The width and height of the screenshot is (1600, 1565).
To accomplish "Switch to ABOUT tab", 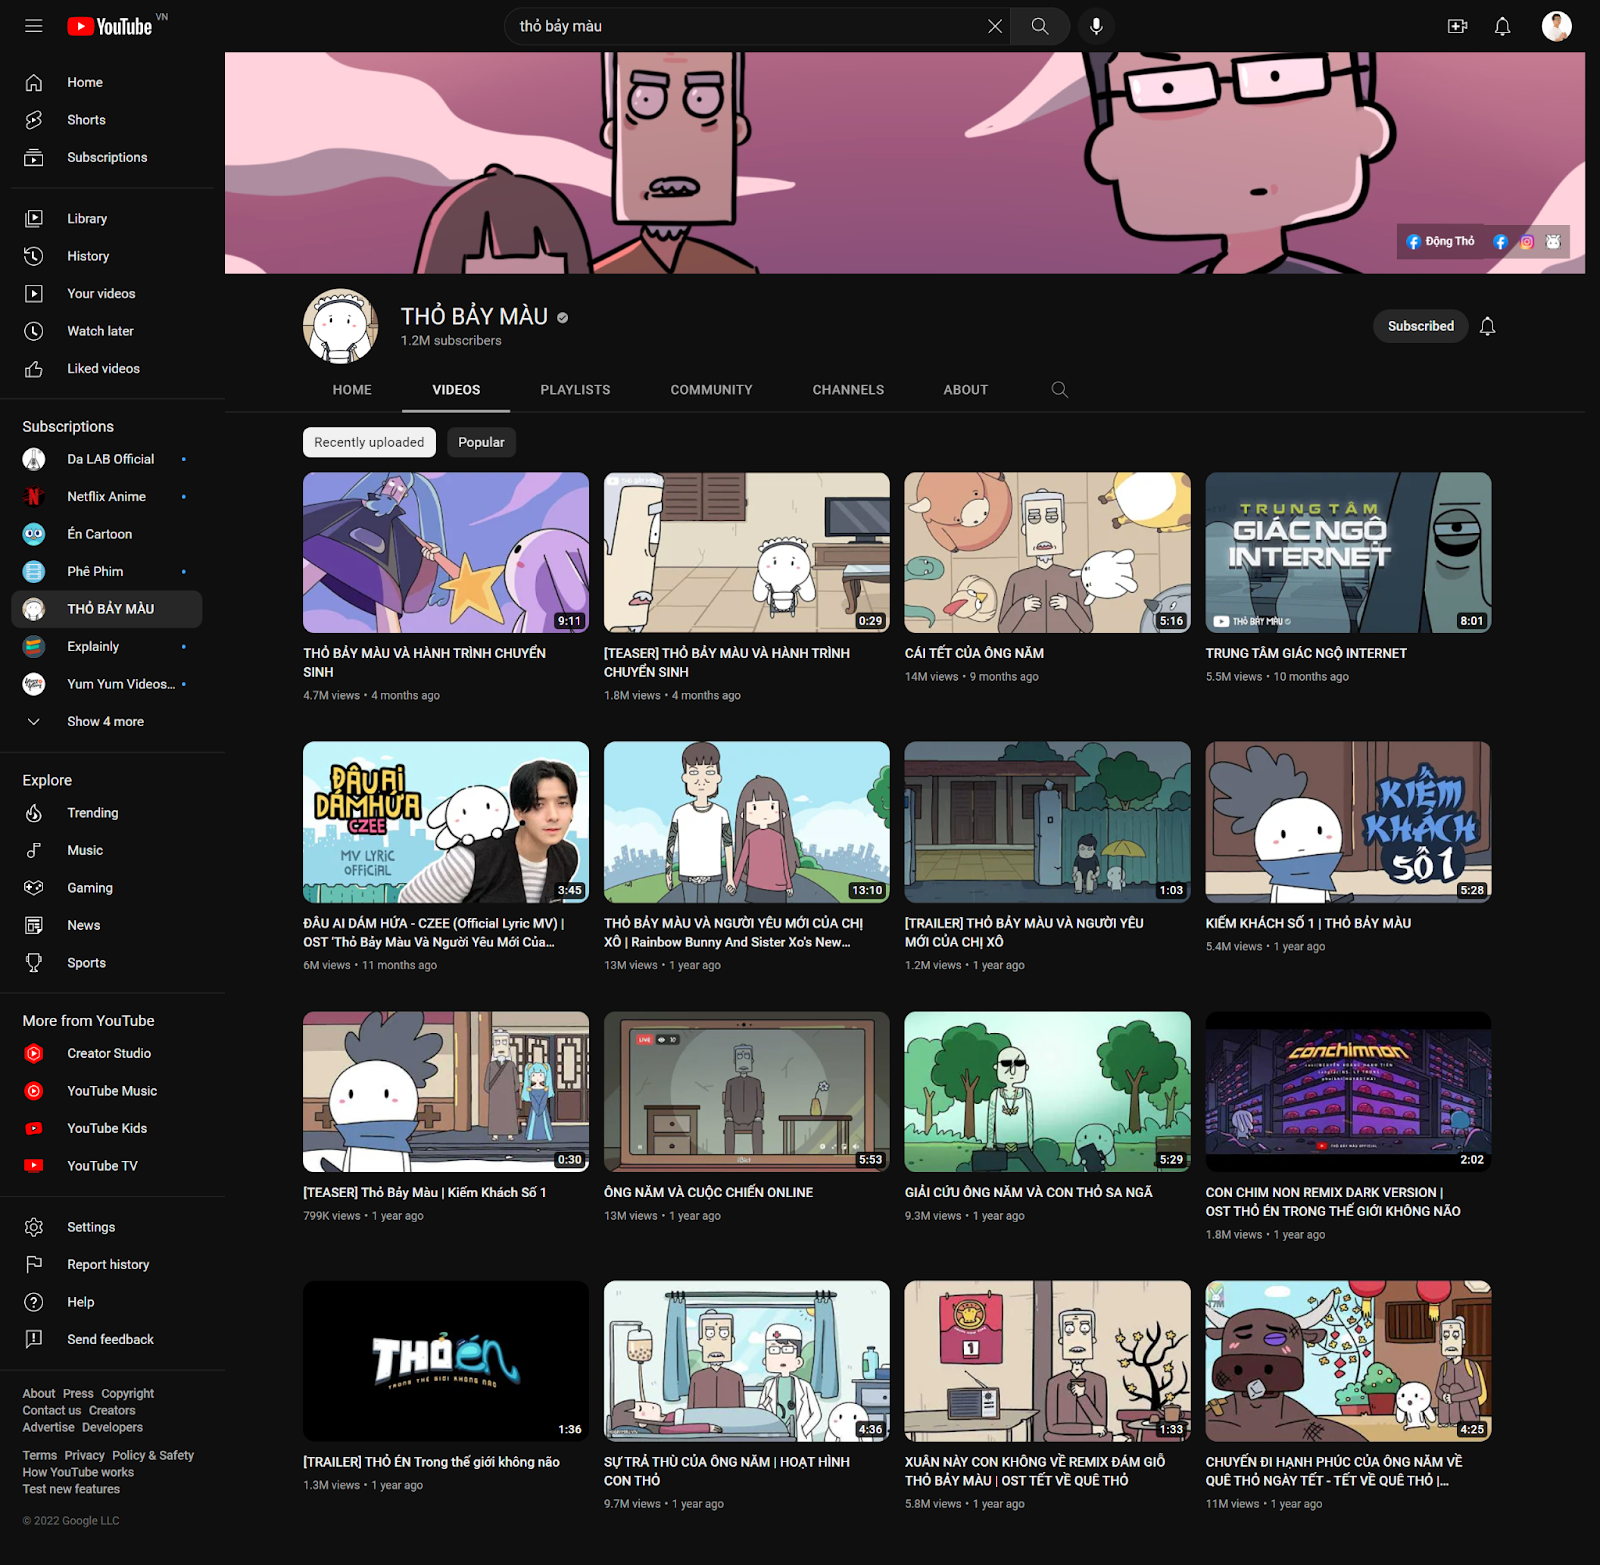I will [x=965, y=390].
